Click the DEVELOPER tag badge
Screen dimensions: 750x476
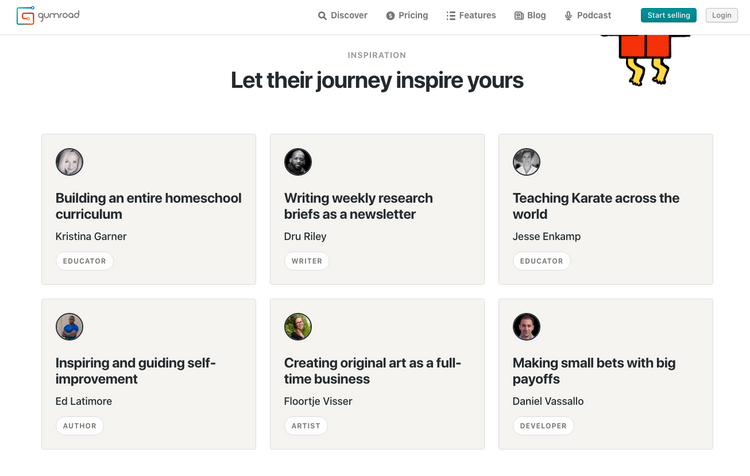(543, 426)
